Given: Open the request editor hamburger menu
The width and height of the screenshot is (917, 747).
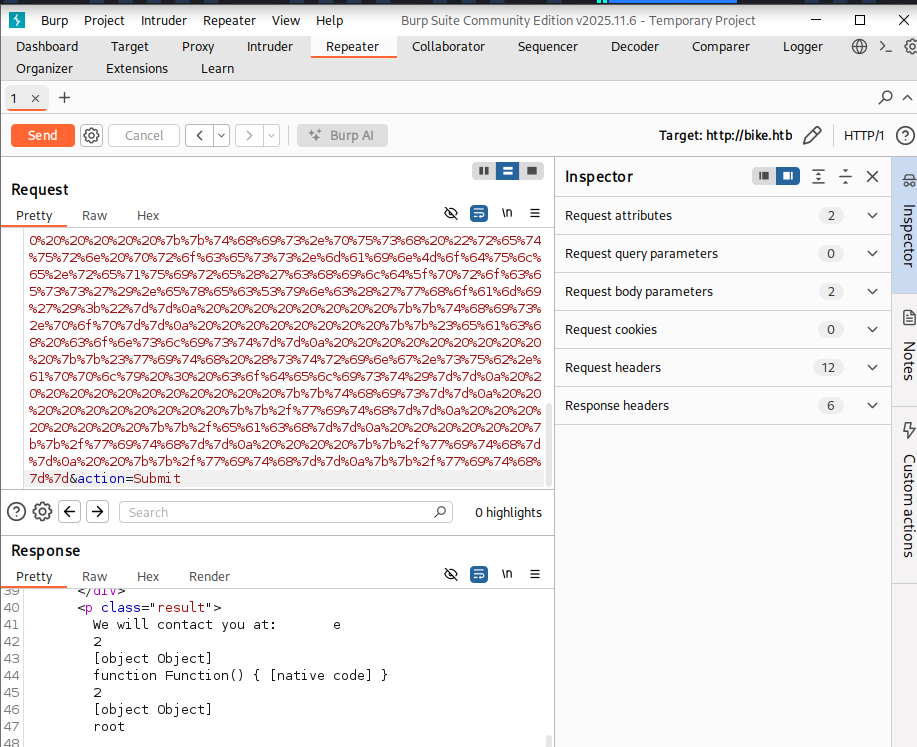Looking at the screenshot, I should (x=535, y=213).
